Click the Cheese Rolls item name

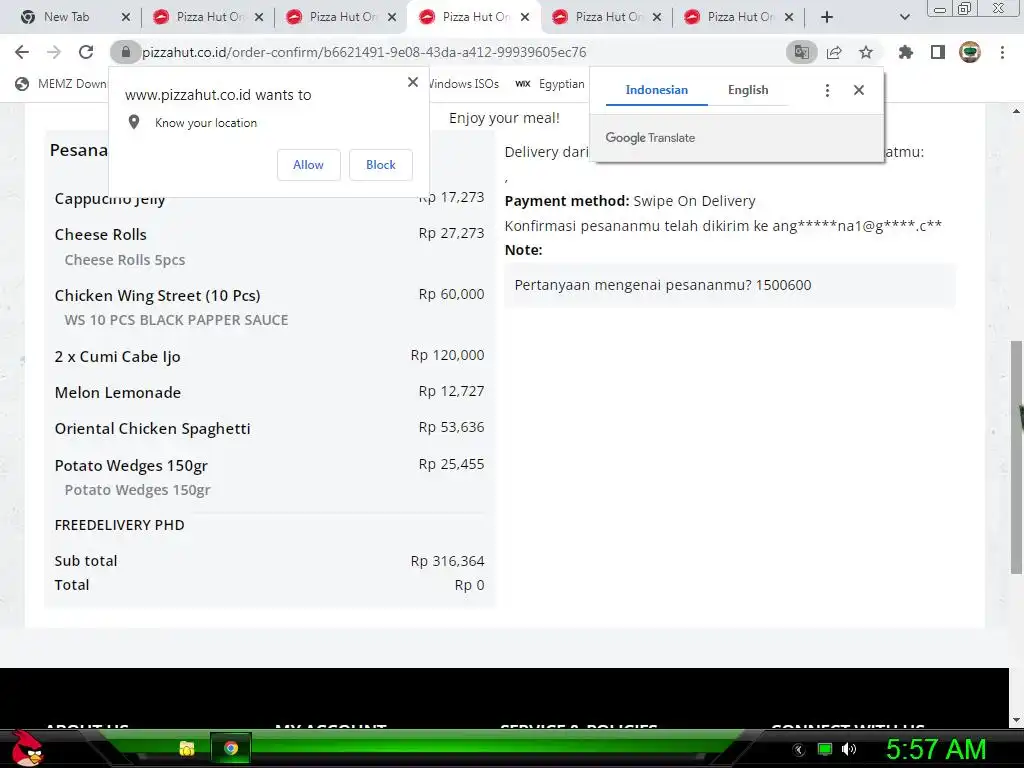(101, 234)
